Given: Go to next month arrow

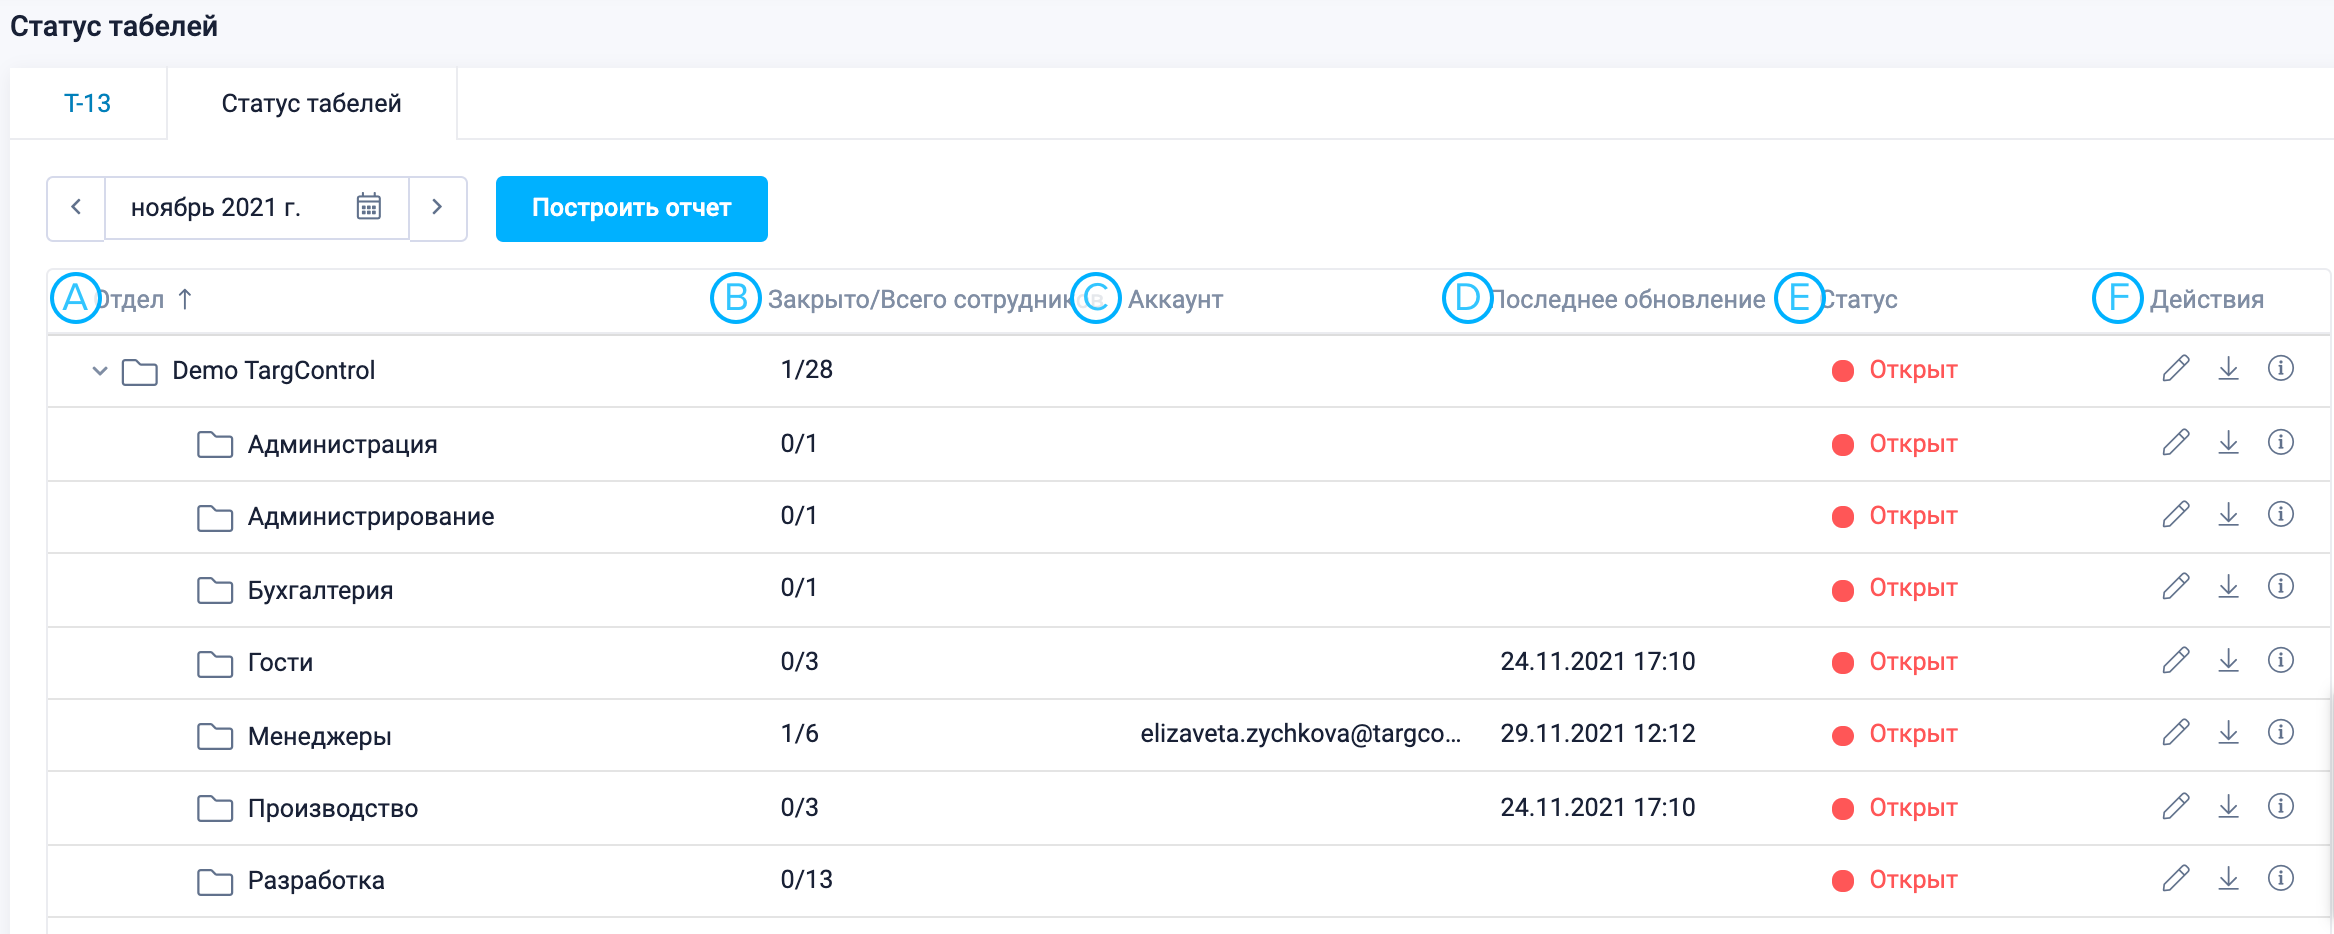Looking at the screenshot, I should tap(437, 208).
